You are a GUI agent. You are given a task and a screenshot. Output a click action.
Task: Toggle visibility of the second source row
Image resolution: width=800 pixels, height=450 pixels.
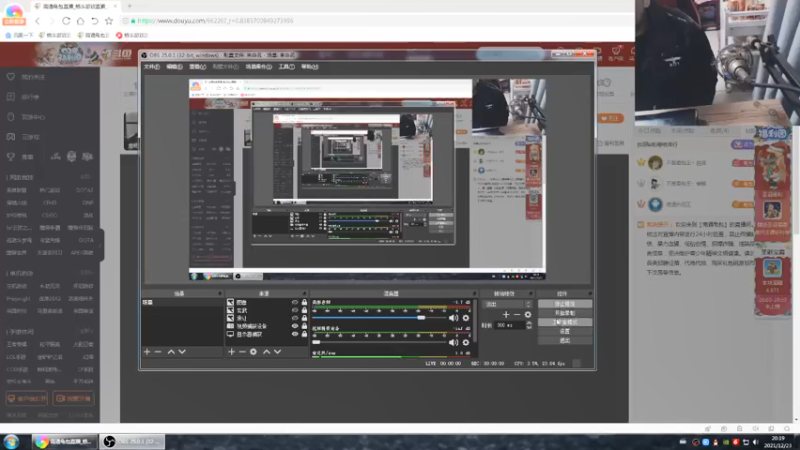coord(295,310)
